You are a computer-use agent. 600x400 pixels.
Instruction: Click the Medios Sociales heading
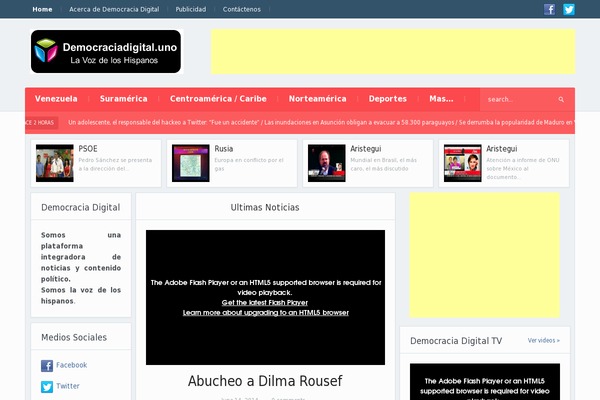(74, 337)
